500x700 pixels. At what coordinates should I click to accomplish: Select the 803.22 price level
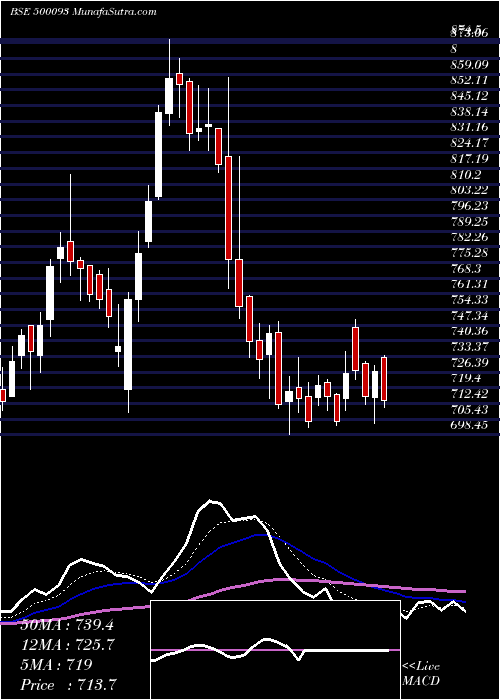pyautogui.click(x=469, y=190)
